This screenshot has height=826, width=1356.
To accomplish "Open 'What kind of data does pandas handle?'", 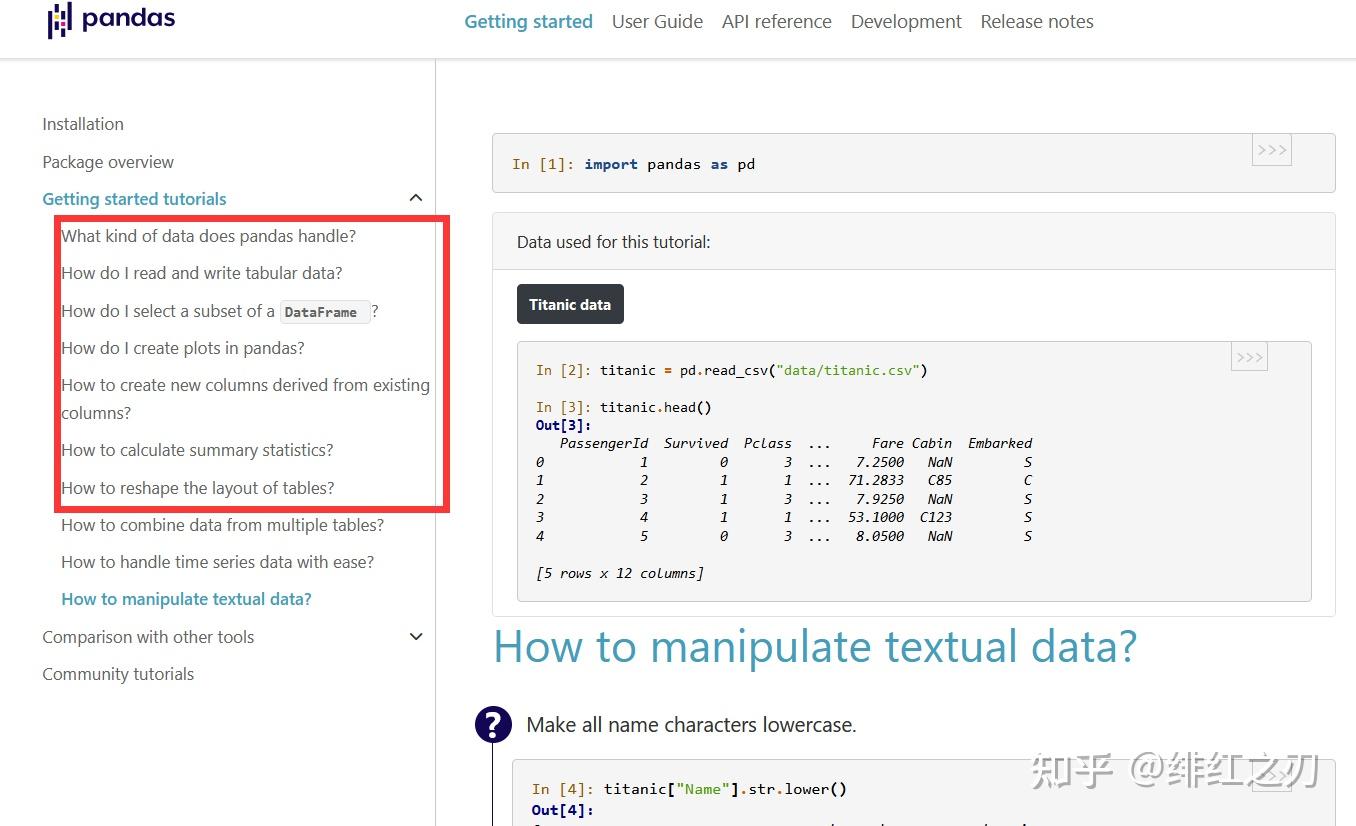I will (x=208, y=235).
